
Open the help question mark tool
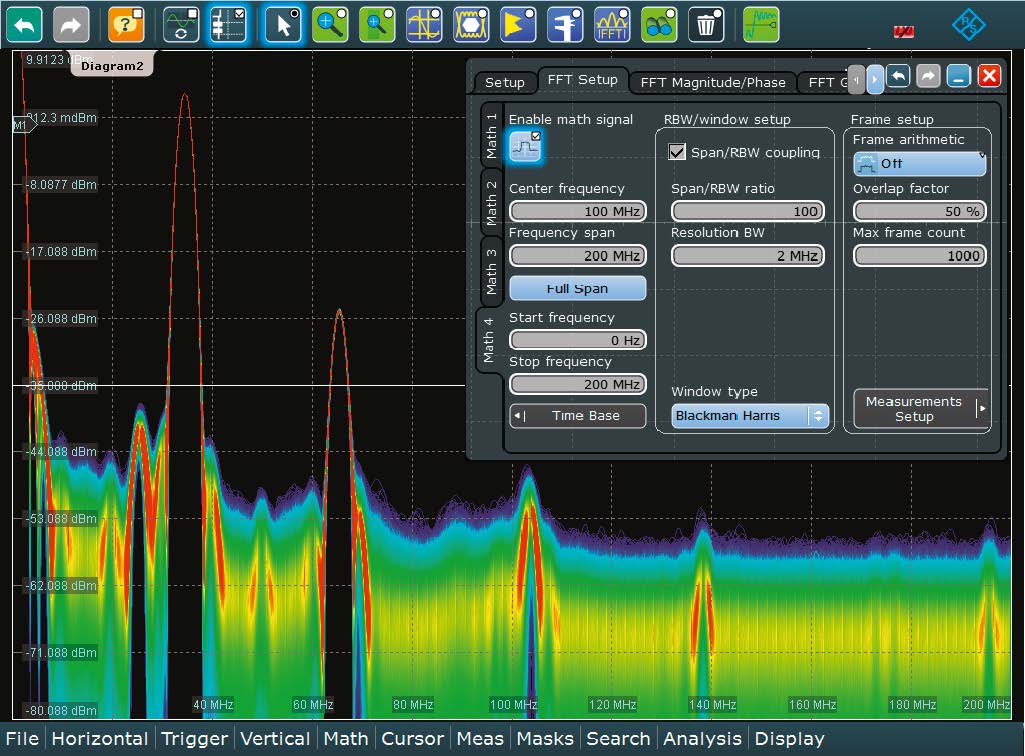pyautogui.click(x=126, y=23)
